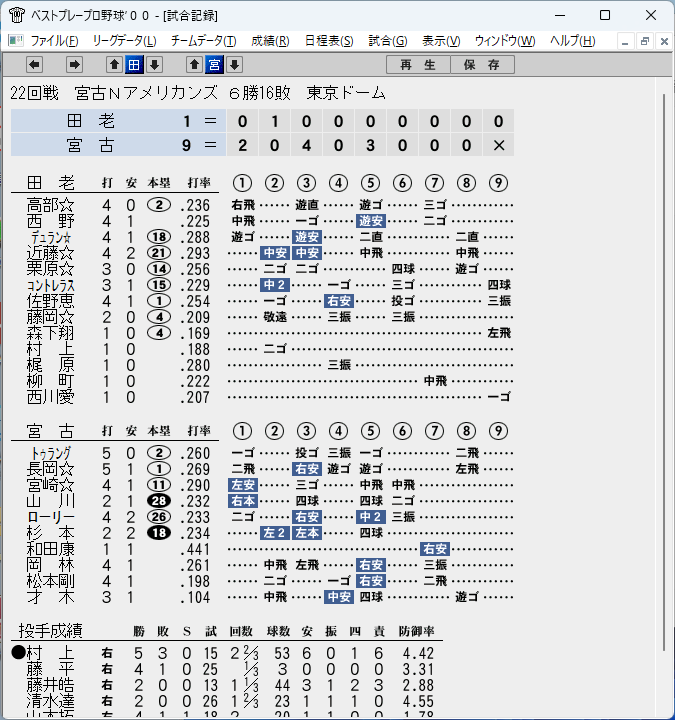Click トゥラング in the 宮古 lineup
Image resolution: width=675 pixels, height=720 pixels.
point(51,454)
